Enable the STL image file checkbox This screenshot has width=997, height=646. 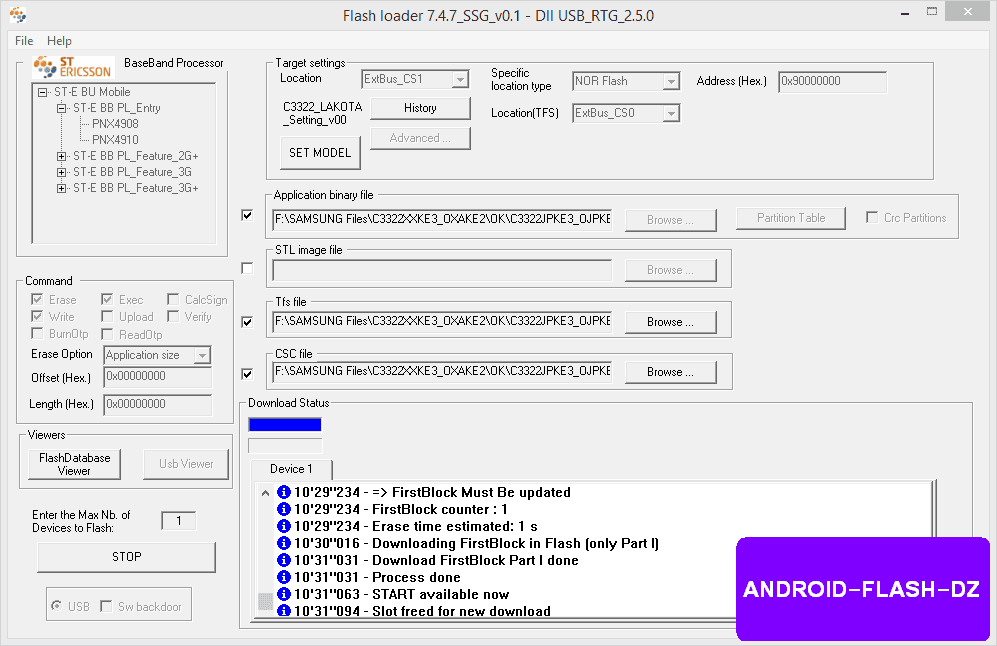pyautogui.click(x=246, y=267)
